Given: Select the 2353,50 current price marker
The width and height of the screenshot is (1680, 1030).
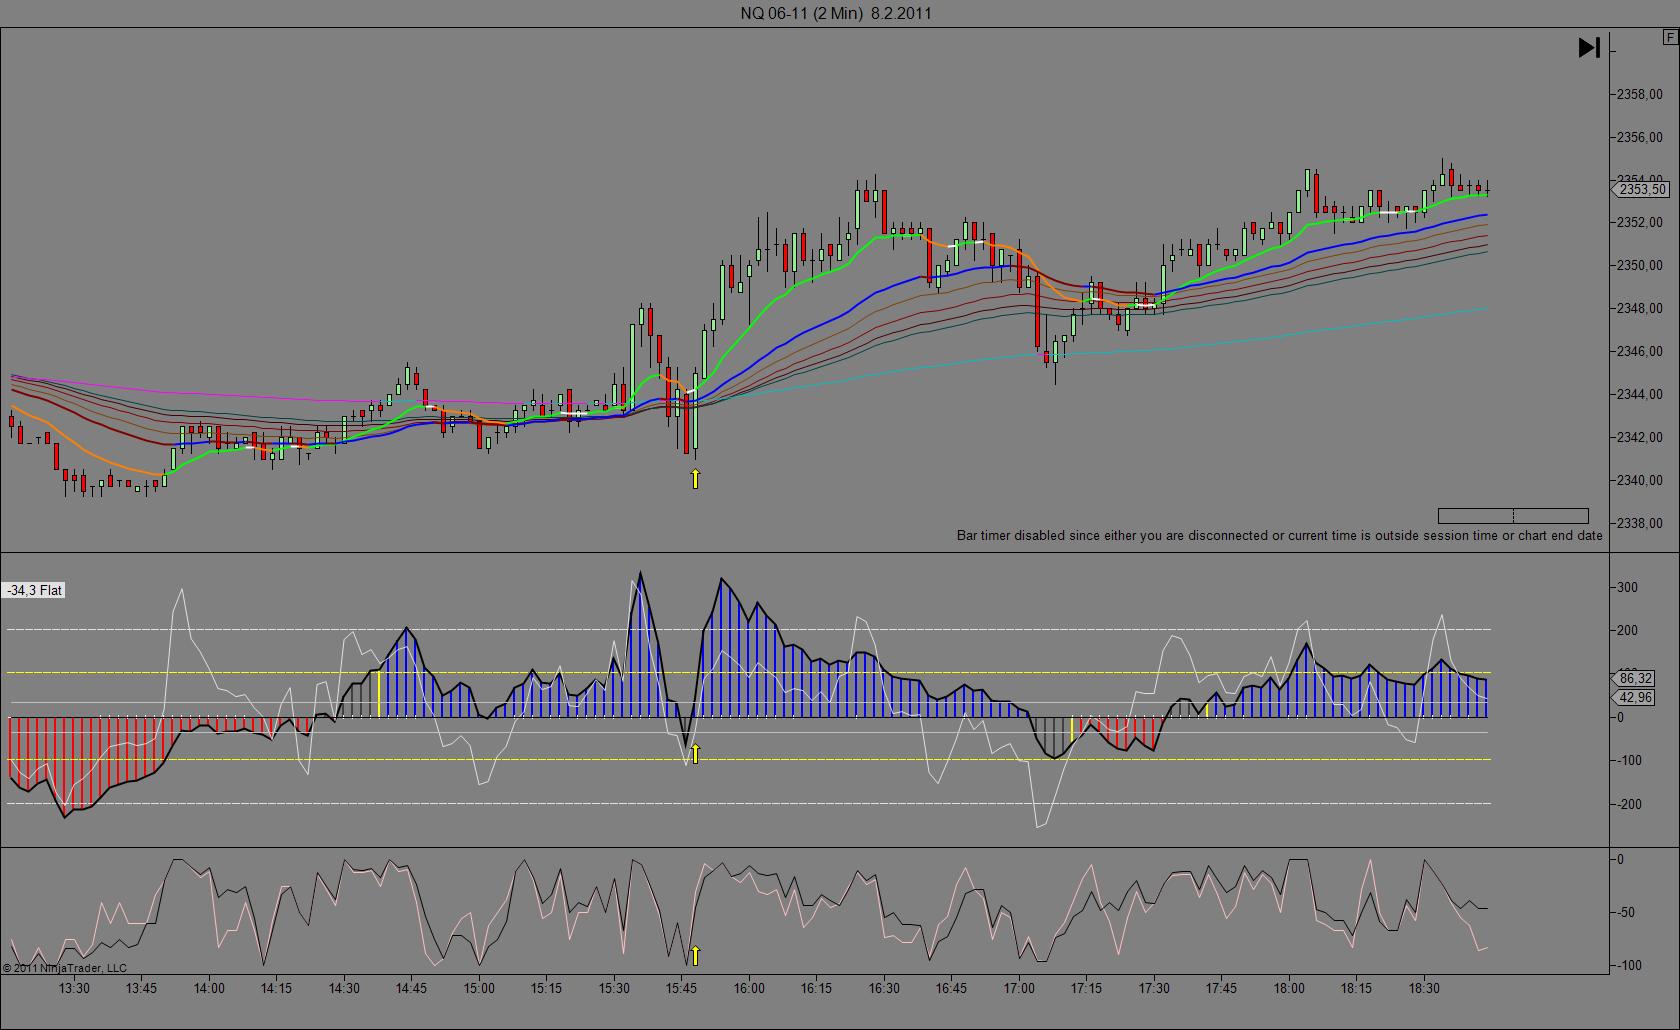Looking at the screenshot, I should click(x=1642, y=189).
